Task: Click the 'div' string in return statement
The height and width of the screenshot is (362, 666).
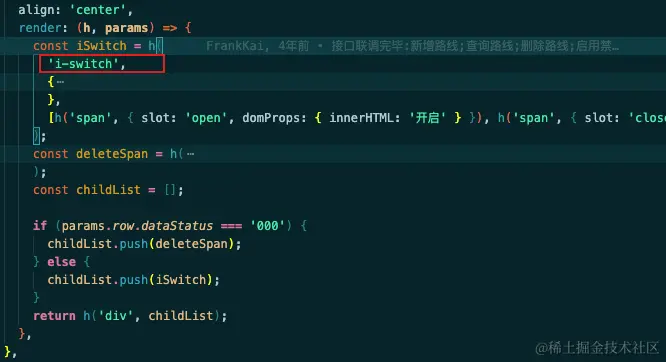Action: point(116,316)
